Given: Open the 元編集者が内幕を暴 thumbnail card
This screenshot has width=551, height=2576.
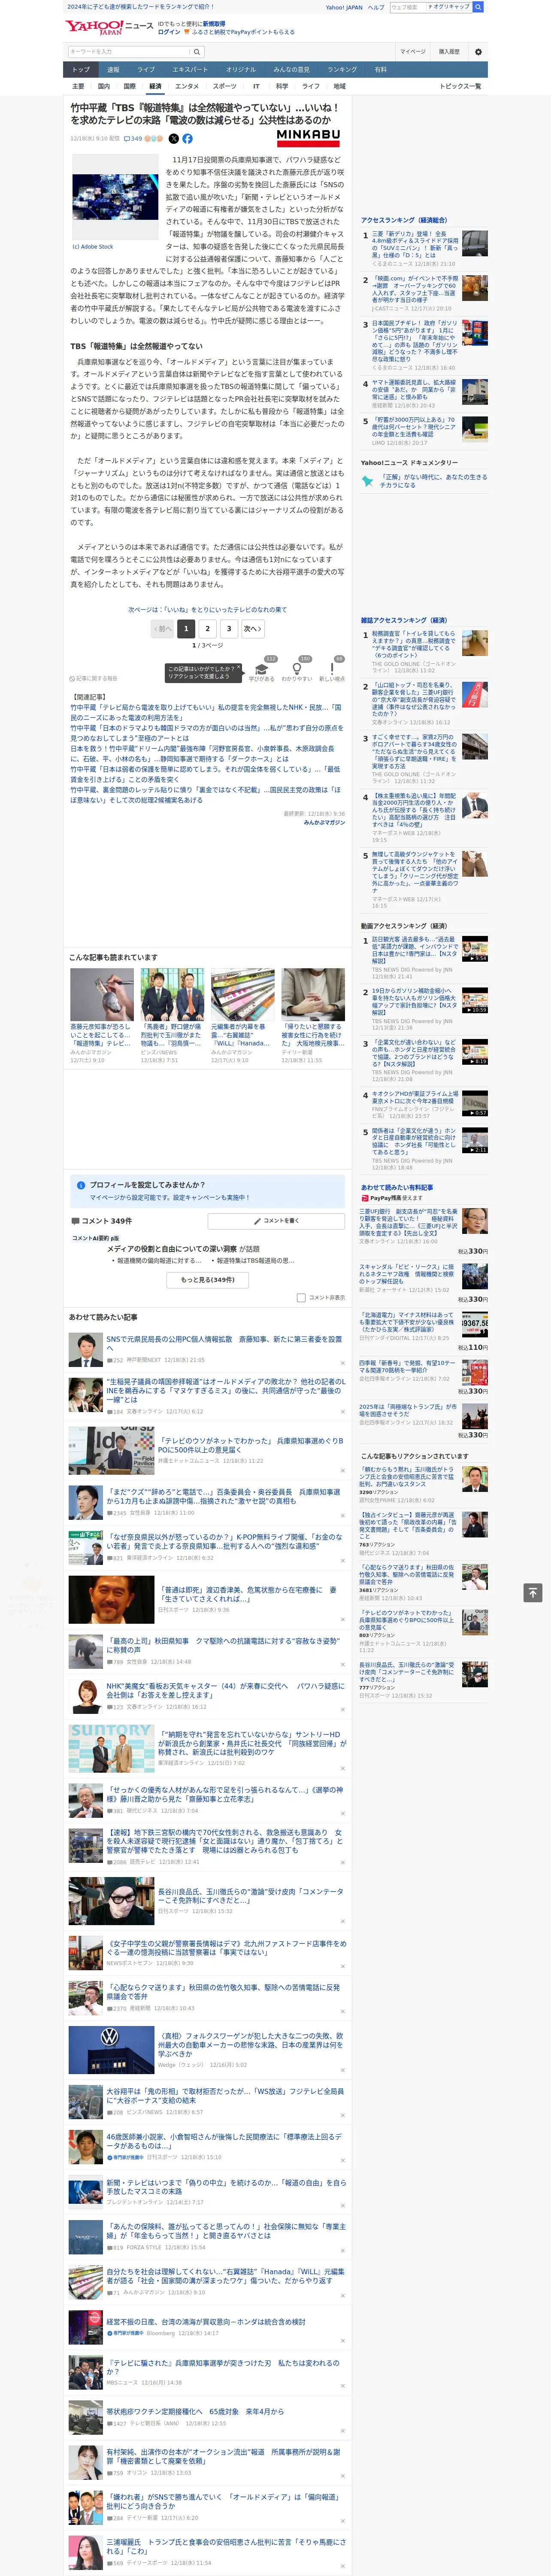Looking at the screenshot, I should tap(242, 1015).
